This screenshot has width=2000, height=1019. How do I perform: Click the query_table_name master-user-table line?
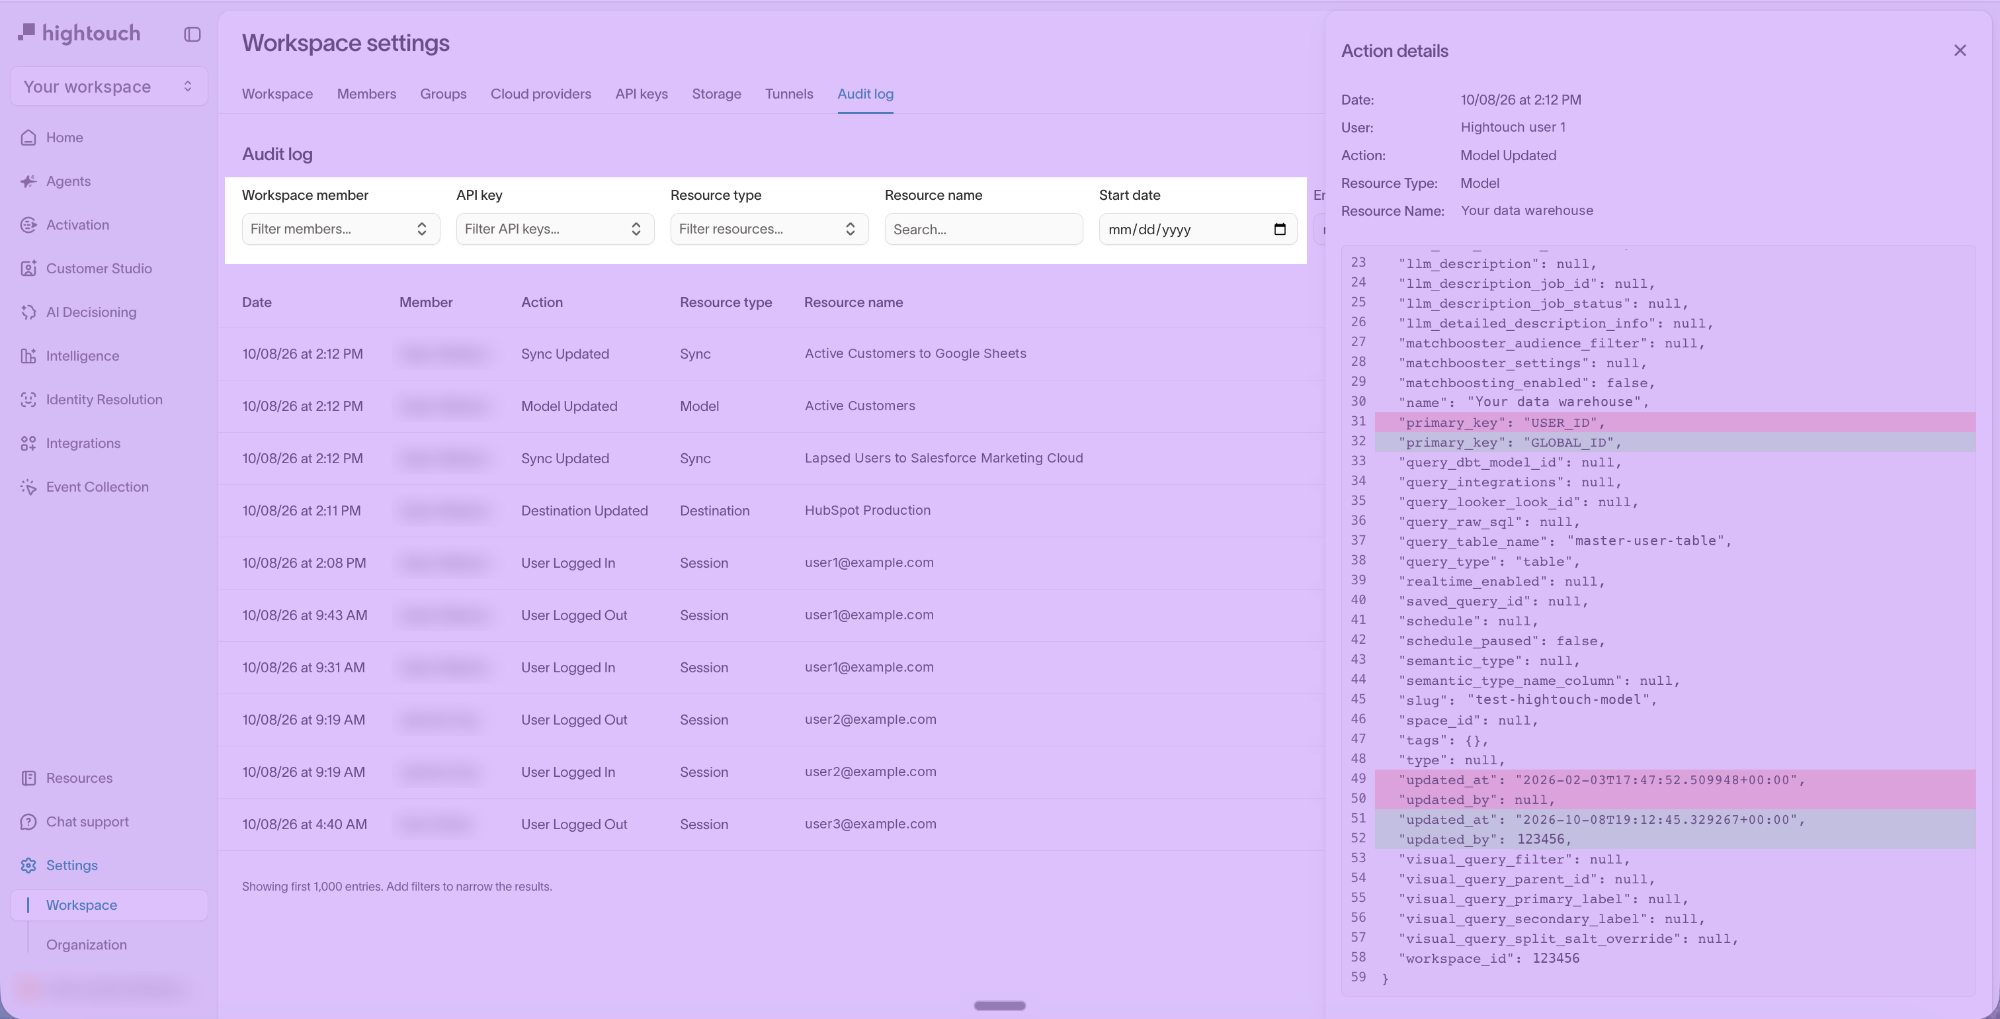[x=1564, y=541]
